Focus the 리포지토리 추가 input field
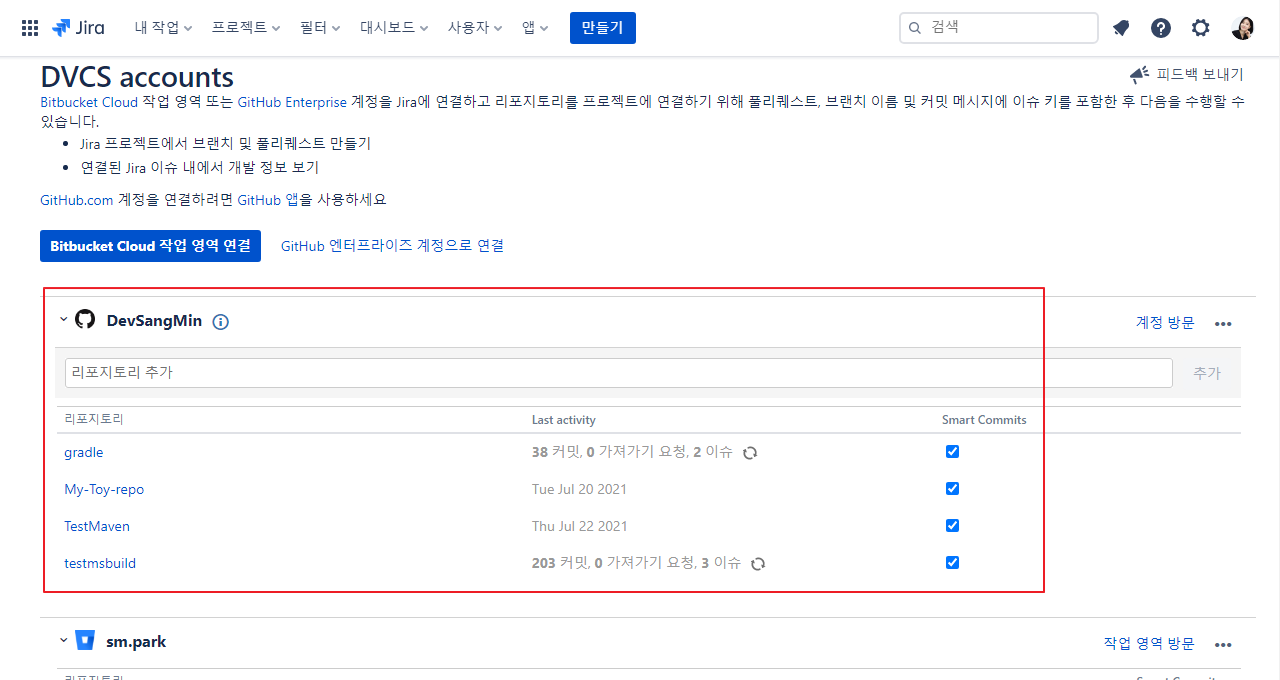This screenshot has height=680, width=1280. (619, 373)
